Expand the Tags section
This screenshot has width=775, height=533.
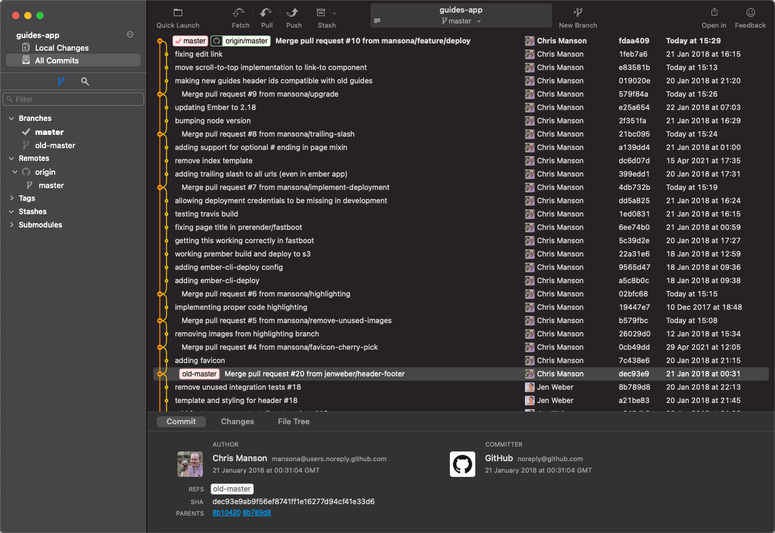11,198
